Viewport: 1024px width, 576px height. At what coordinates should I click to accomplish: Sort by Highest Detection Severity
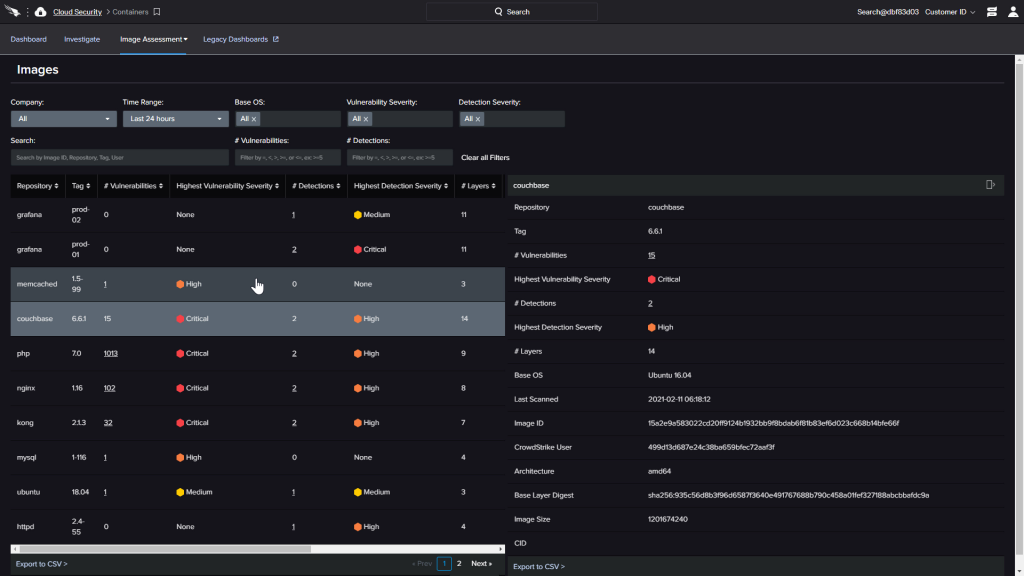(401, 186)
